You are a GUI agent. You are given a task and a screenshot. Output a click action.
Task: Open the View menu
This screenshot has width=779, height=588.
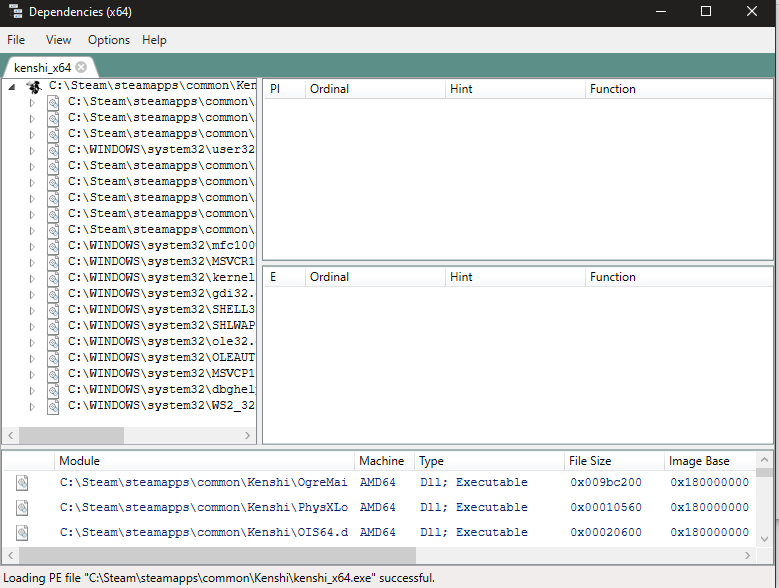(x=58, y=40)
